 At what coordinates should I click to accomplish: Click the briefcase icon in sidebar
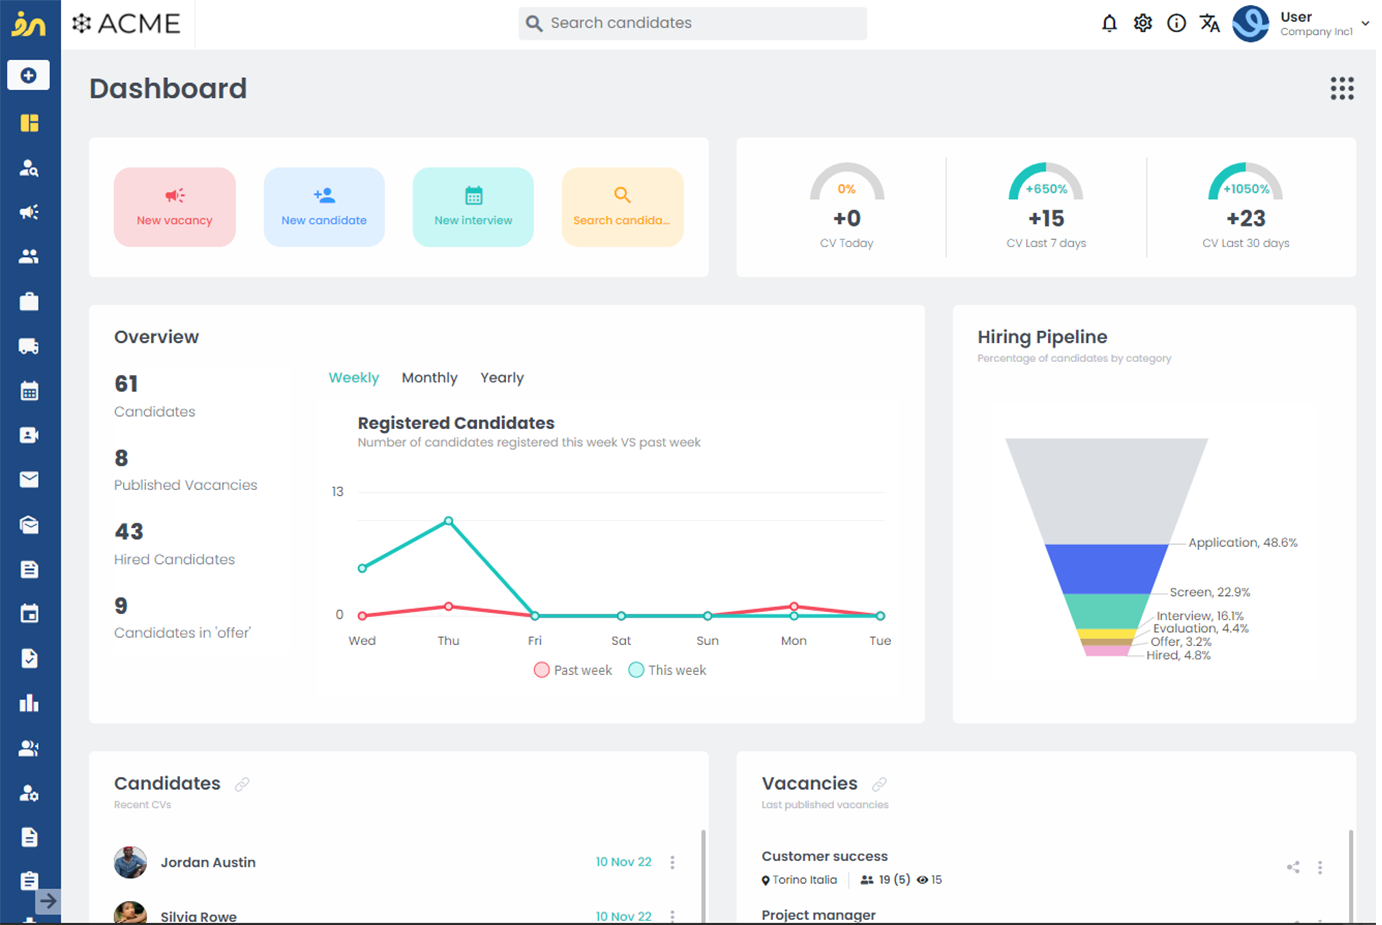pos(29,301)
